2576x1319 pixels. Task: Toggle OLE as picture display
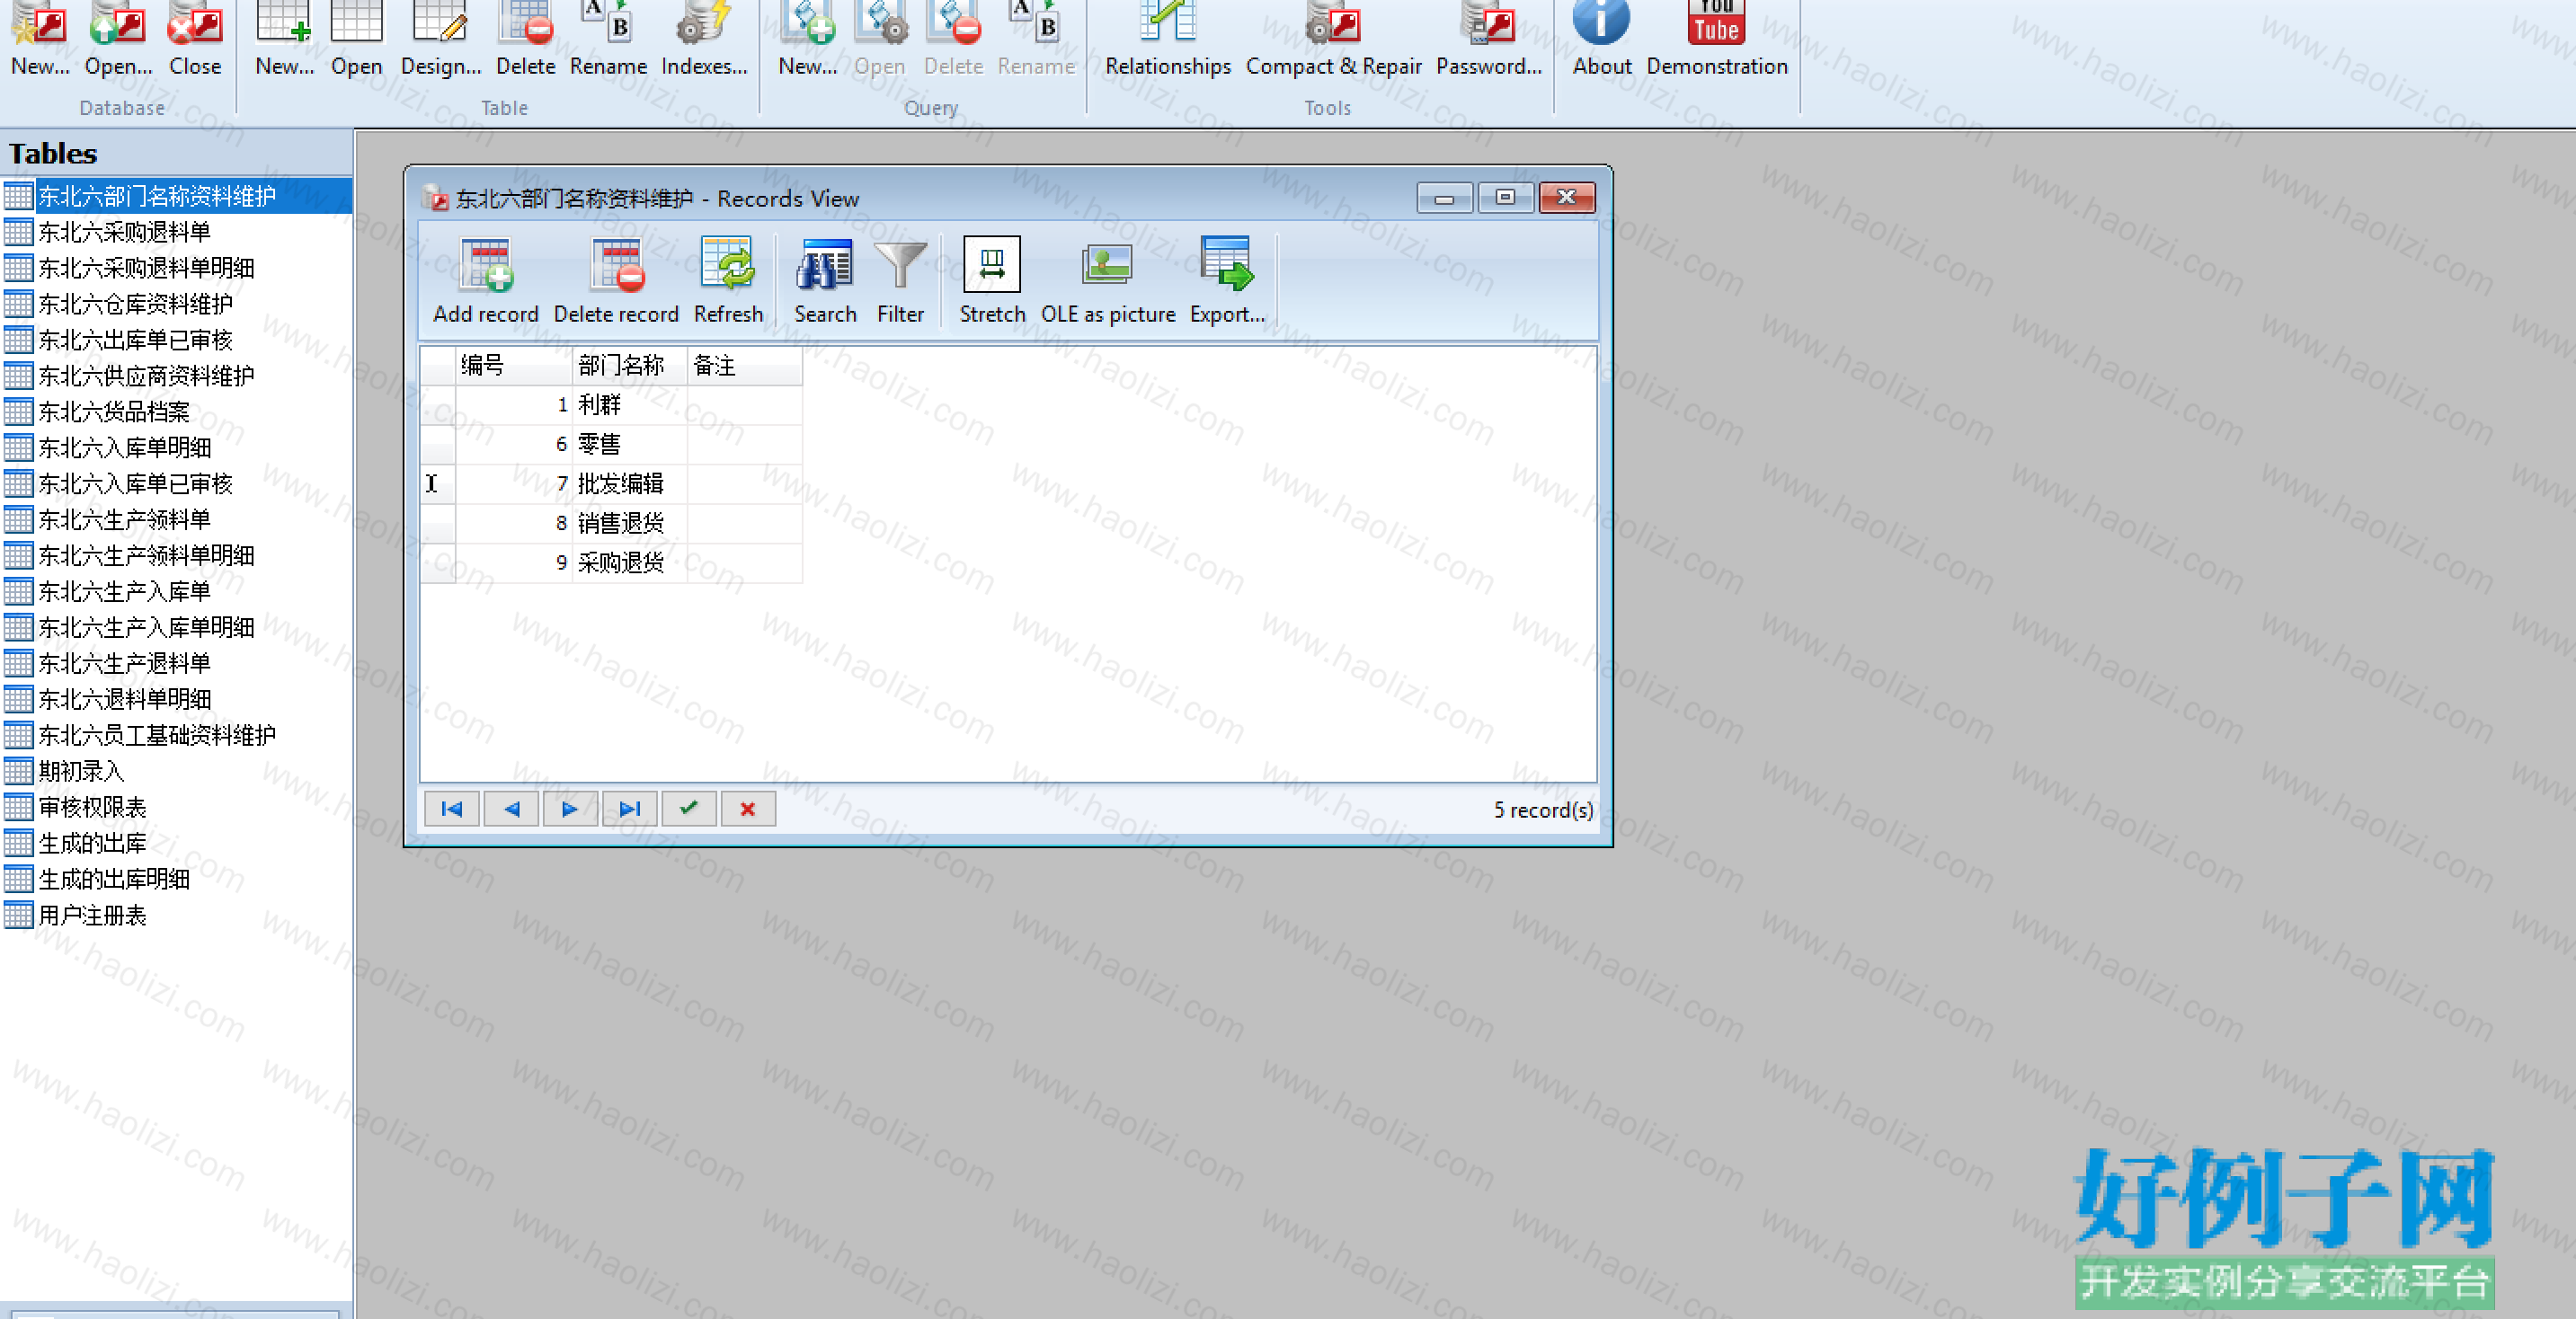tap(1108, 281)
